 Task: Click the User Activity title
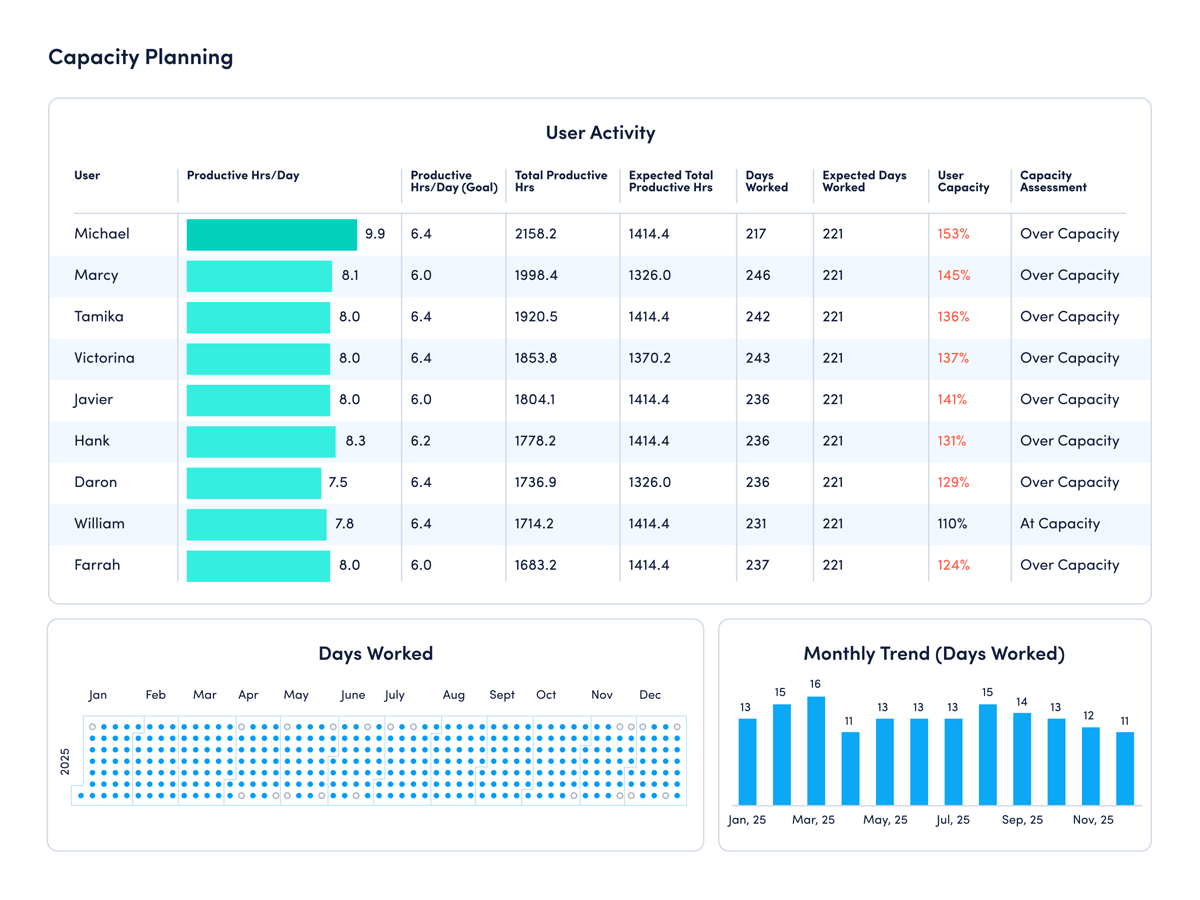[599, 132]
